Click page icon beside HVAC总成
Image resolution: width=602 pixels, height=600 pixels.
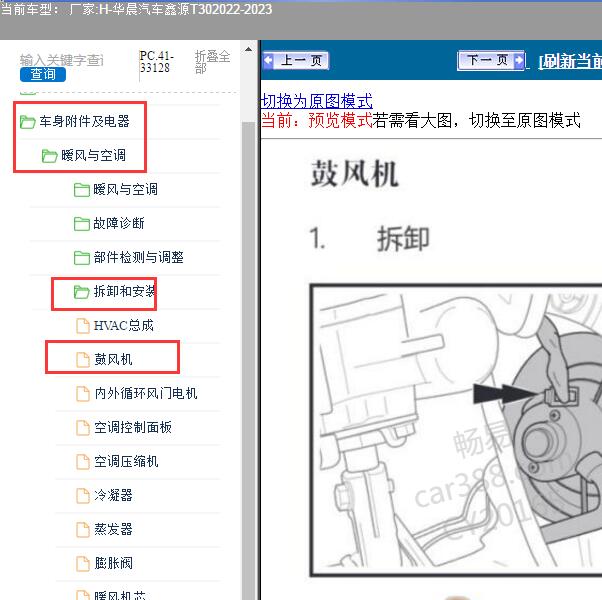[x=83, y=326]
